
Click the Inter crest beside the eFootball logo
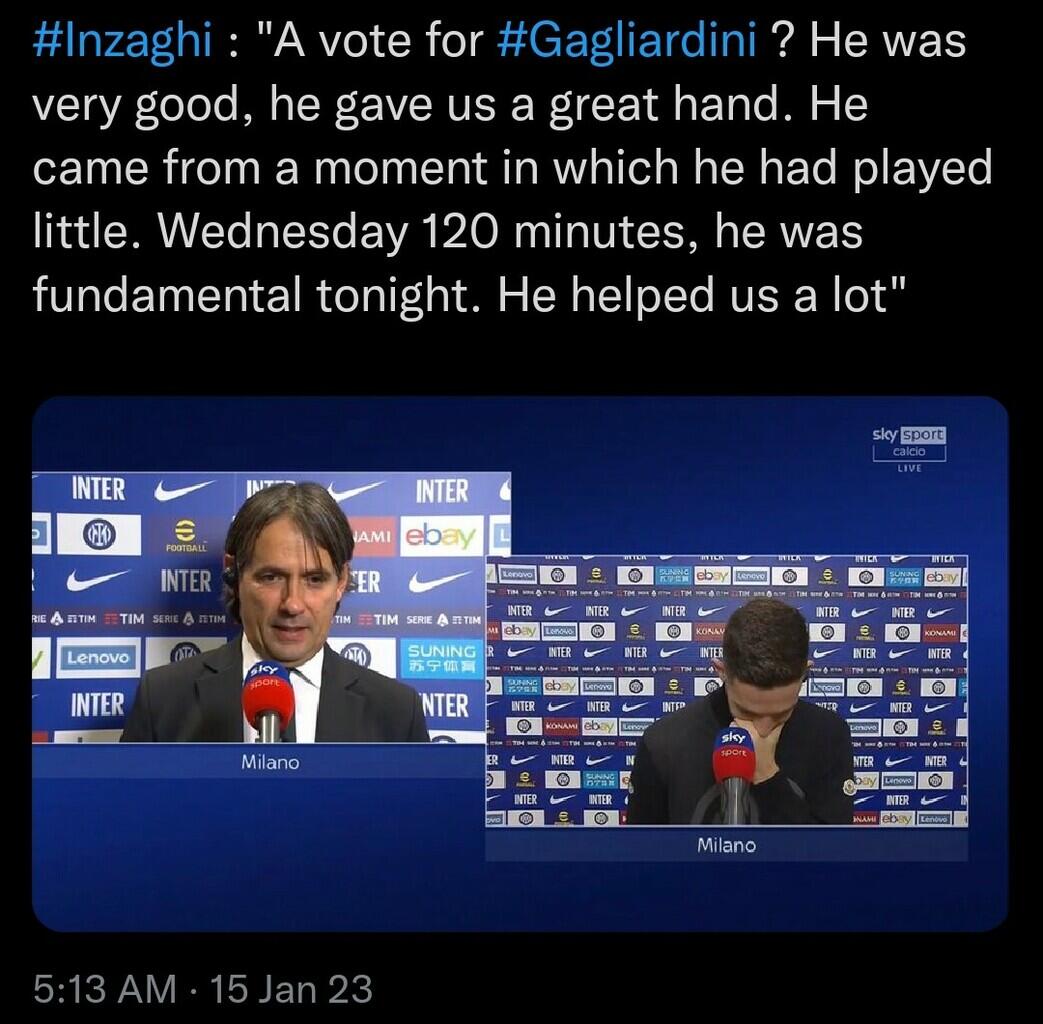[98, 535]
